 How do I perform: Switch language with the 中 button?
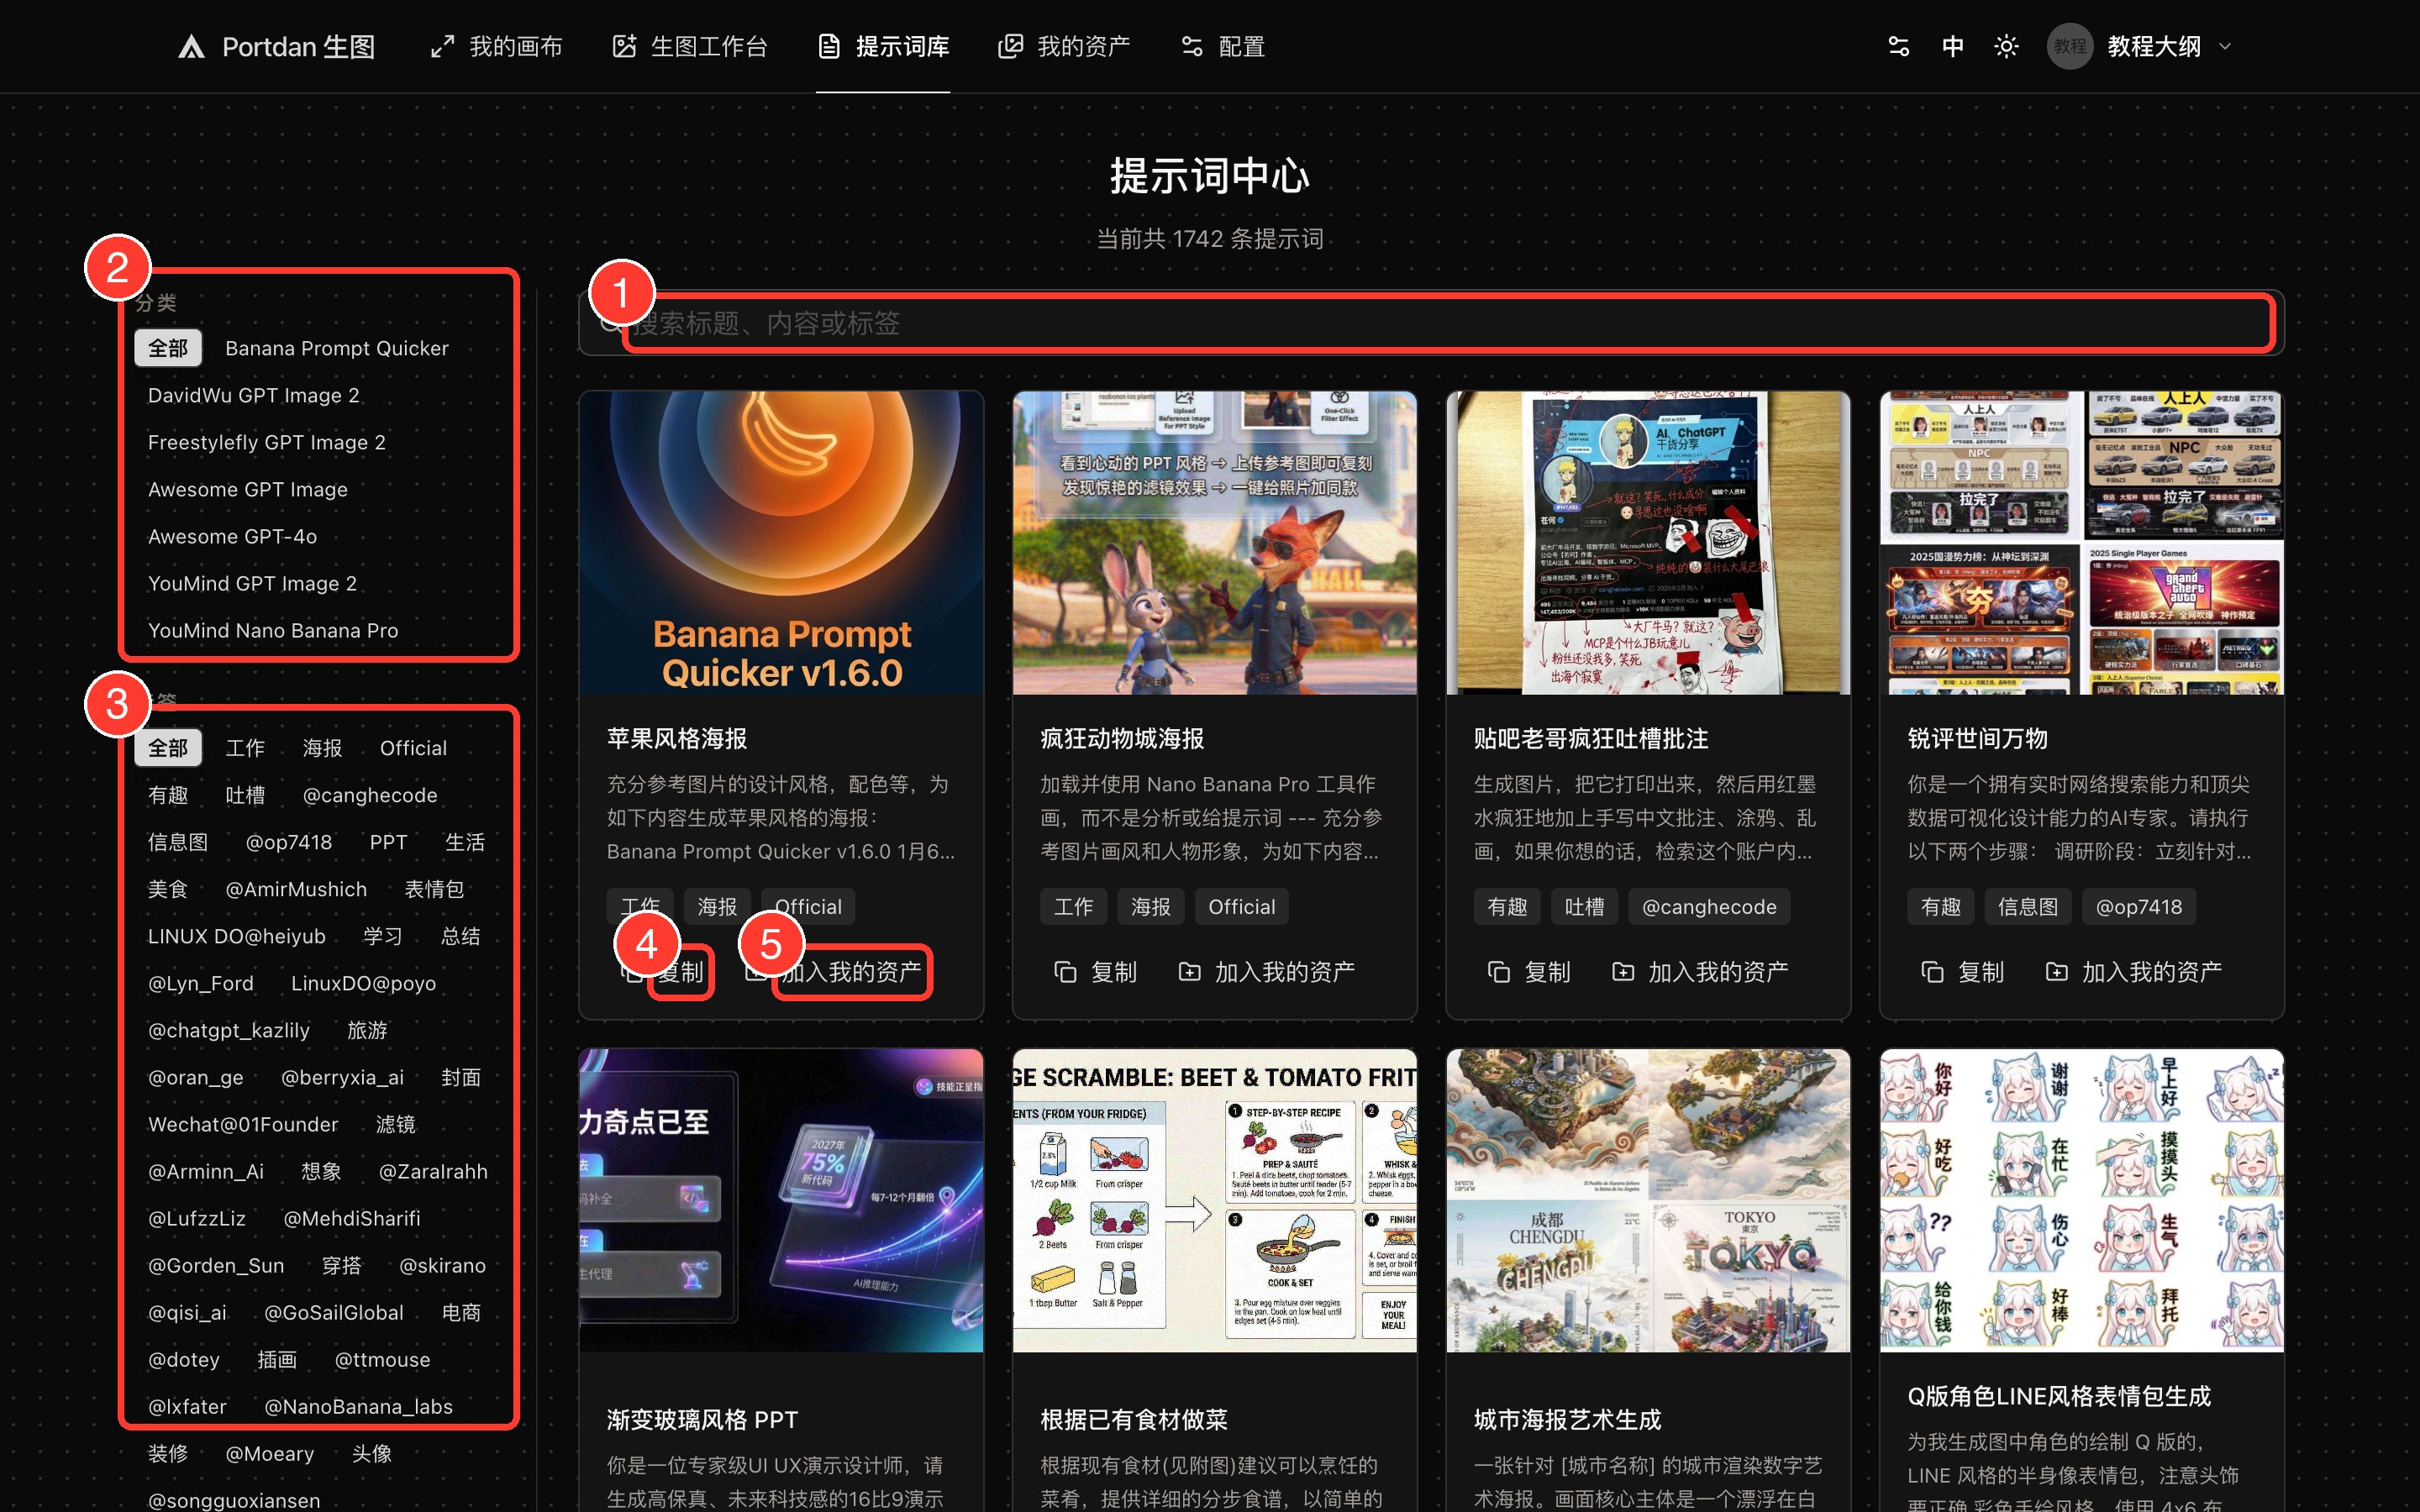pyautogui.click(x=1952, y=47)
